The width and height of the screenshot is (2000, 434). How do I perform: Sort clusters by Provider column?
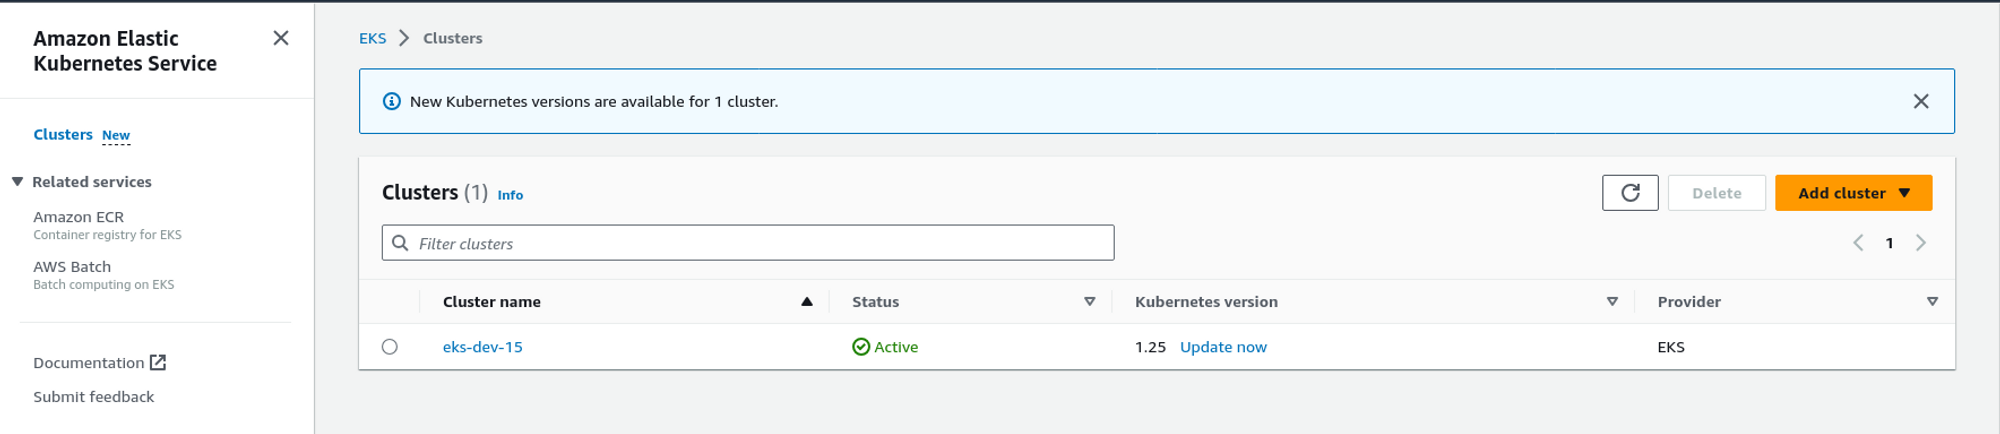pyautogui.click(x=1932, y=302)
